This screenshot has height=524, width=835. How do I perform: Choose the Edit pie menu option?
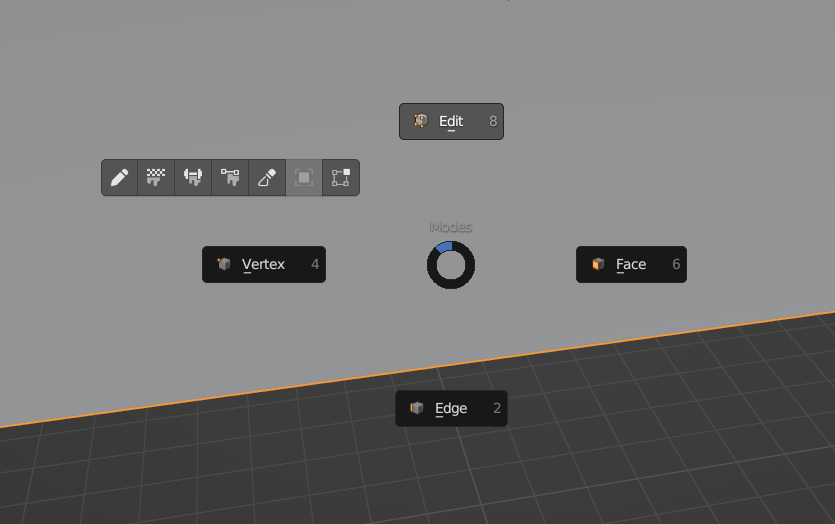point(451,121)
